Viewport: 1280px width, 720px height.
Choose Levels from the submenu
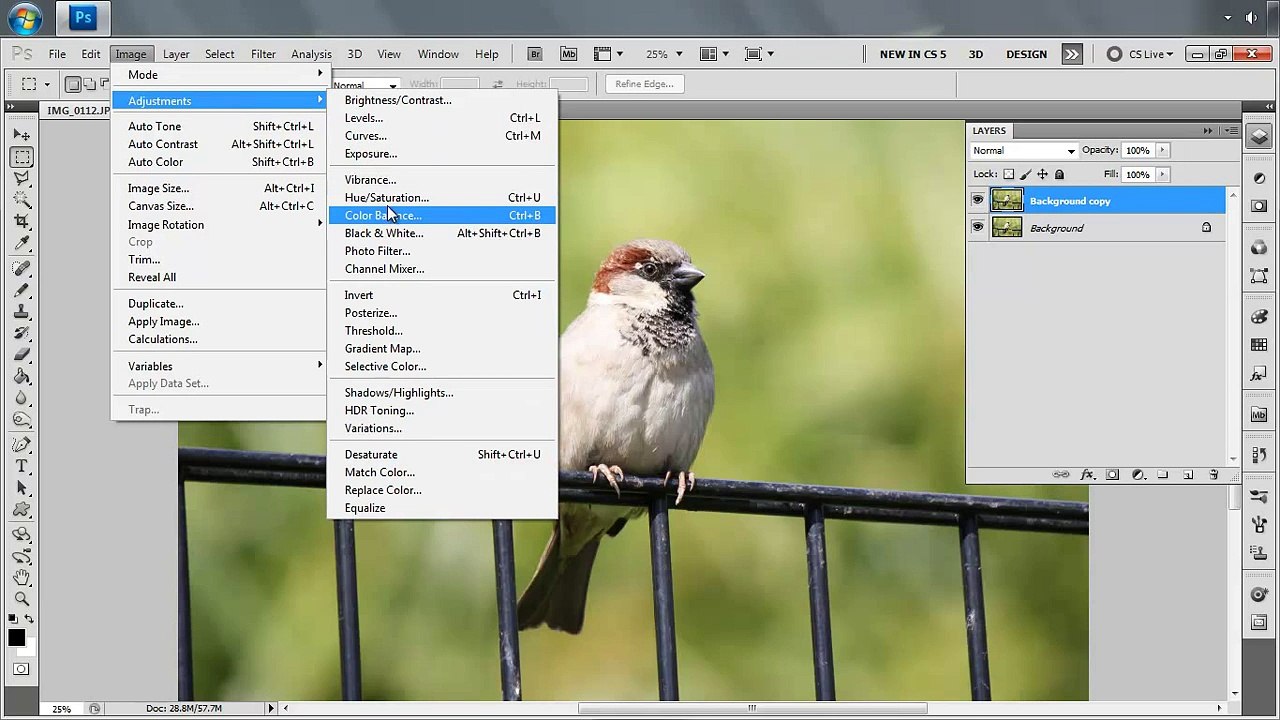coord(441,118)
